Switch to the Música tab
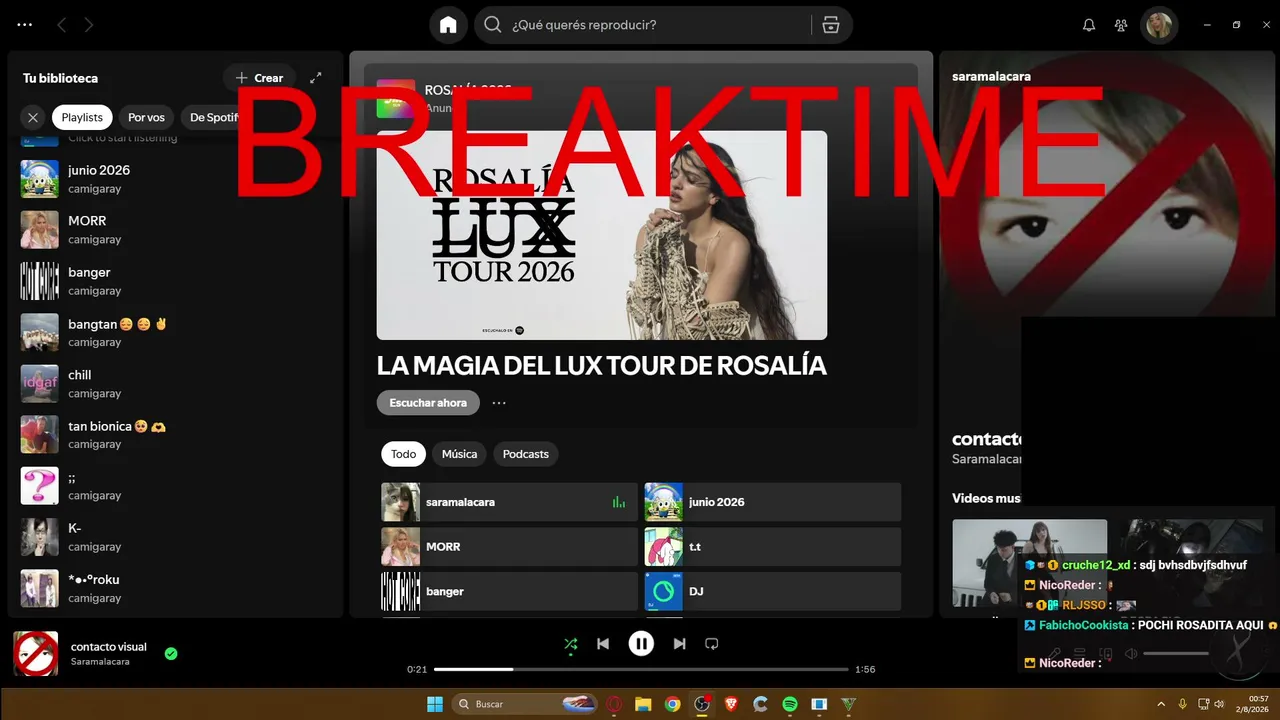Viewport: 1280px width, 720px height. point(460,454)
